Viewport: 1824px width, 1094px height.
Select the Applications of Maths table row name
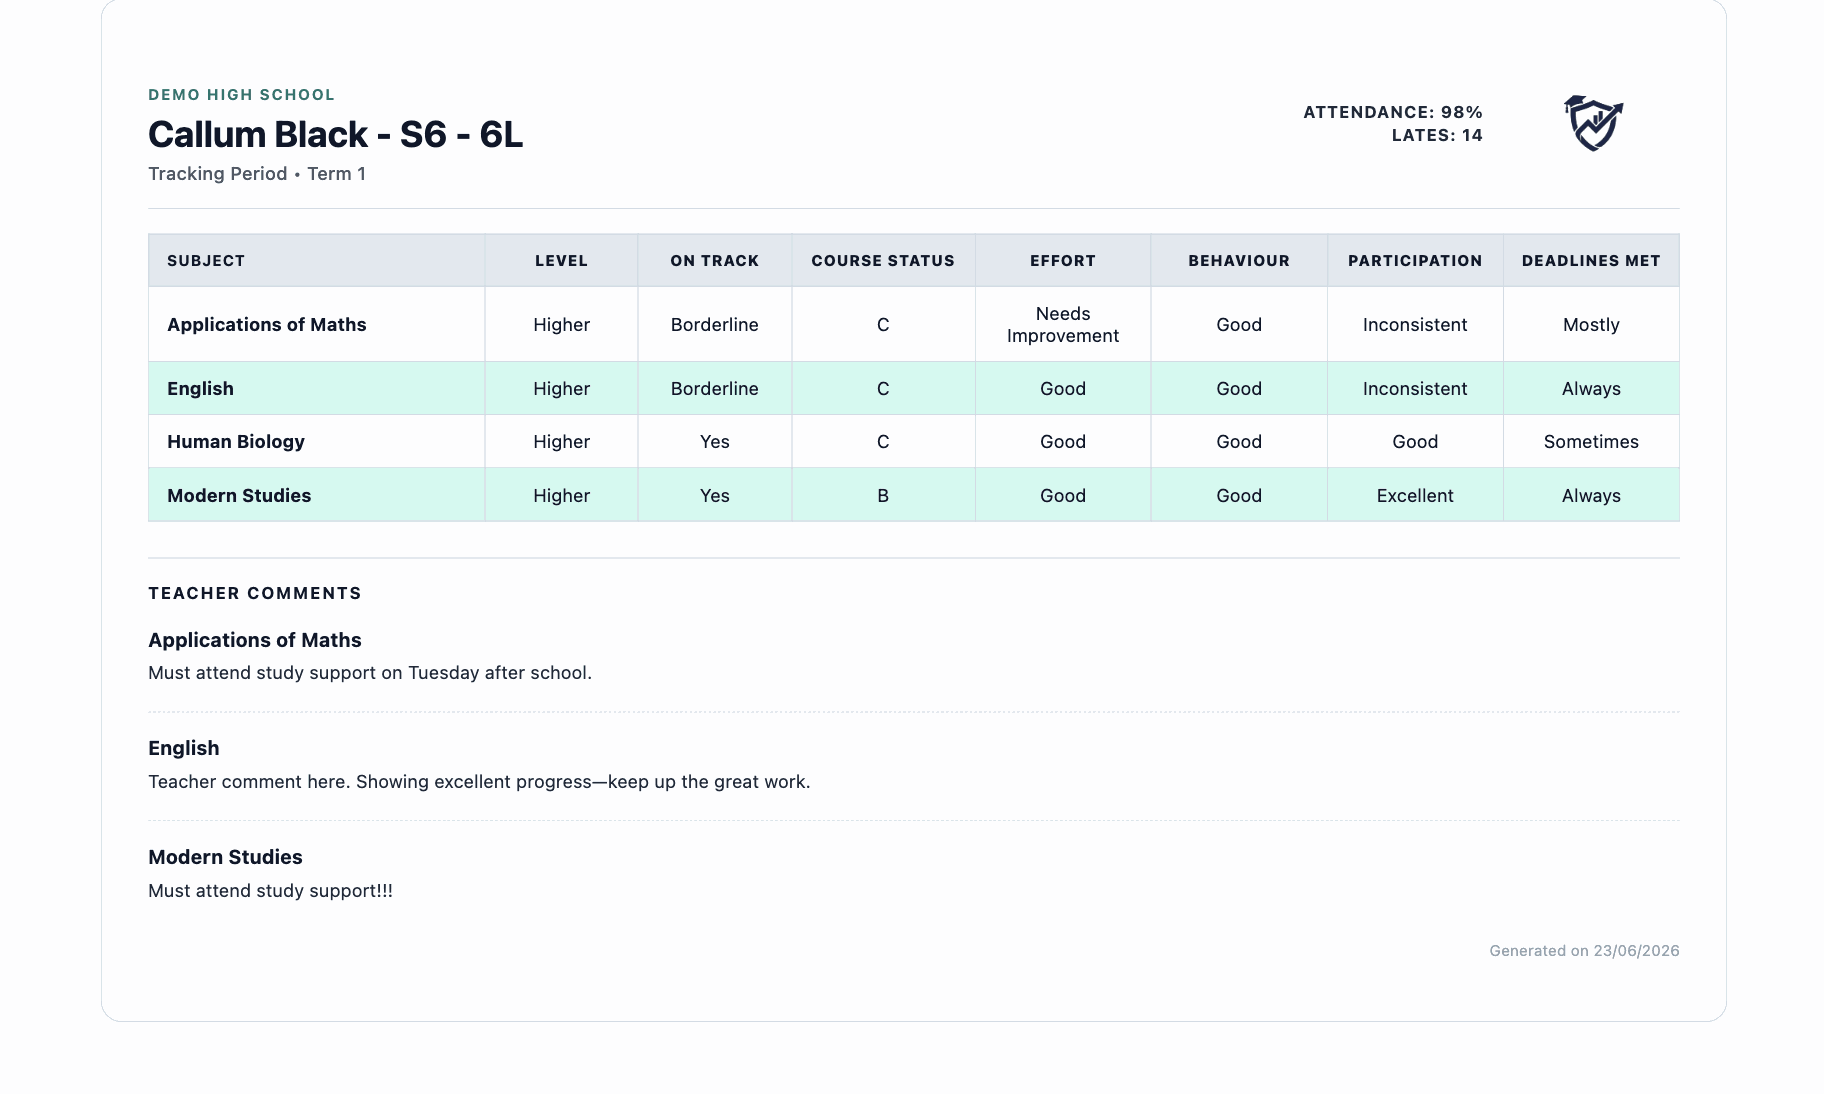[267, 325]
